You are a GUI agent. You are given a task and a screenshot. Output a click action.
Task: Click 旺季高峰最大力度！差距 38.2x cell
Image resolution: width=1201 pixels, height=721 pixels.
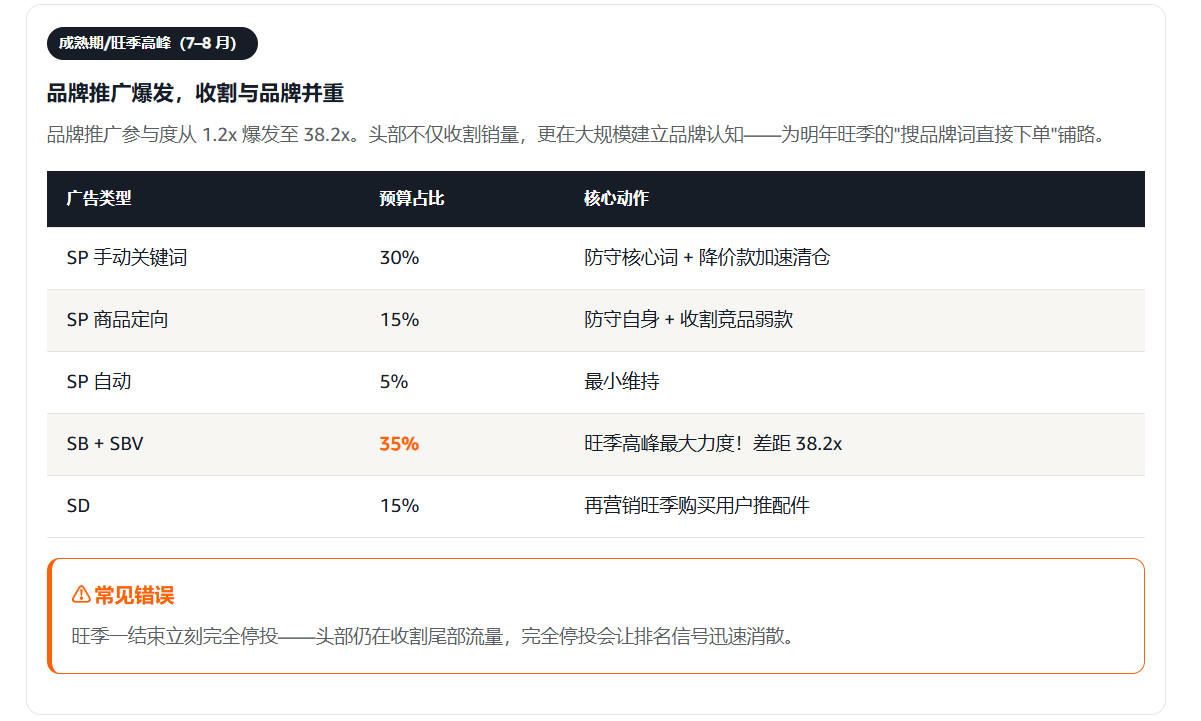713,444
